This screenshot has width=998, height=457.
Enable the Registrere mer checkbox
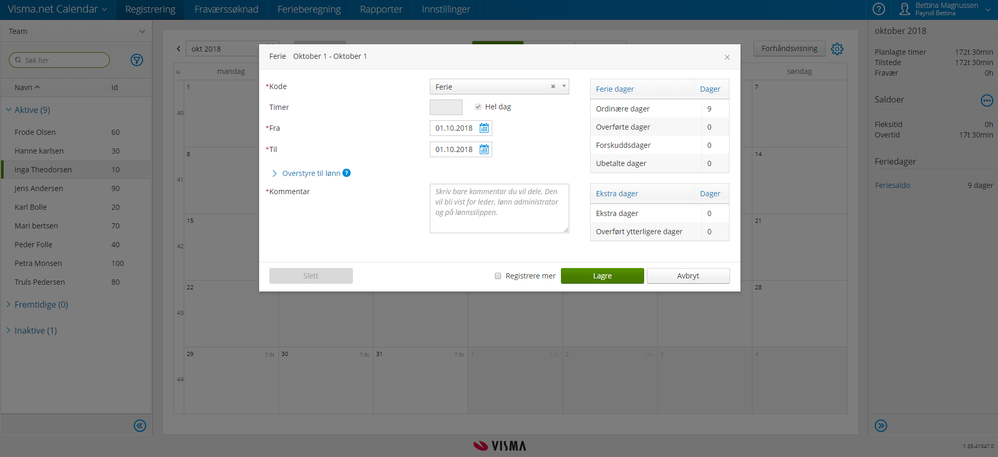coord(498,276)
